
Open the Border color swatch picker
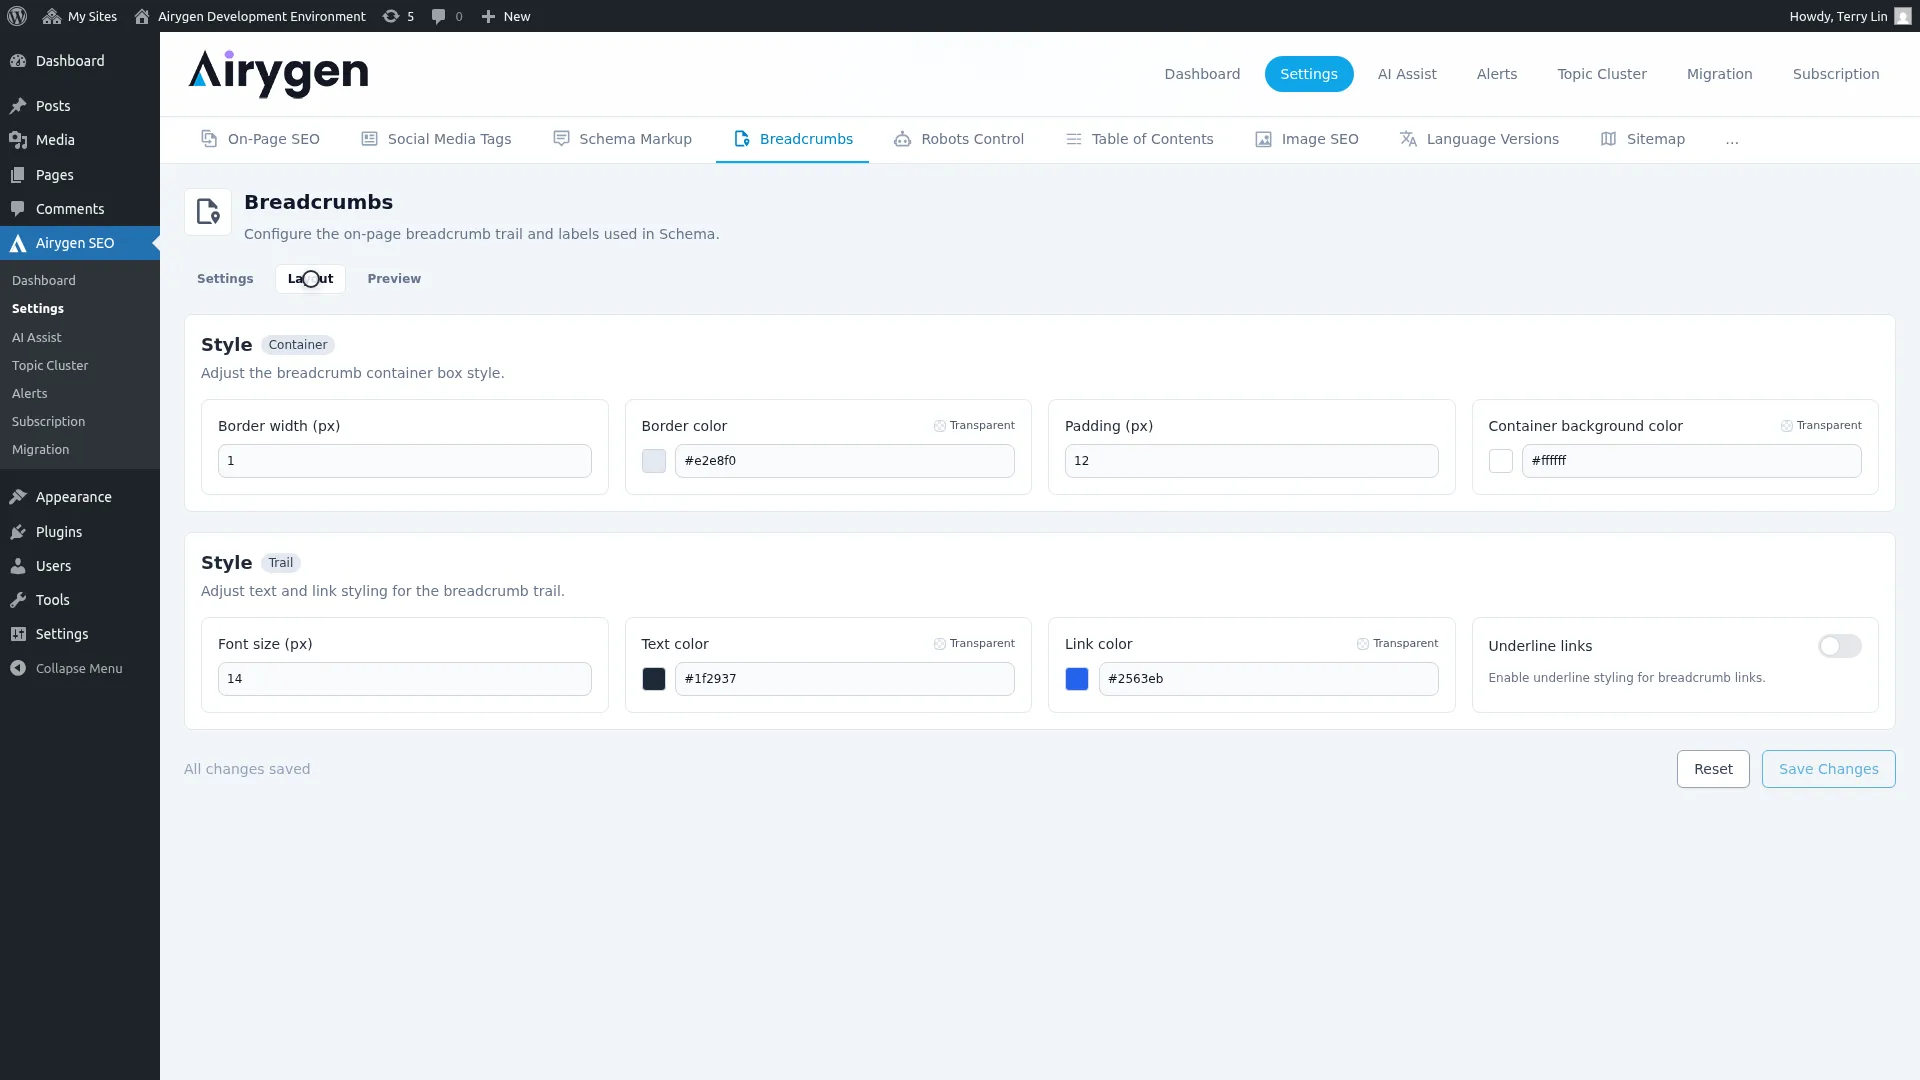click(x=654, y=461)
